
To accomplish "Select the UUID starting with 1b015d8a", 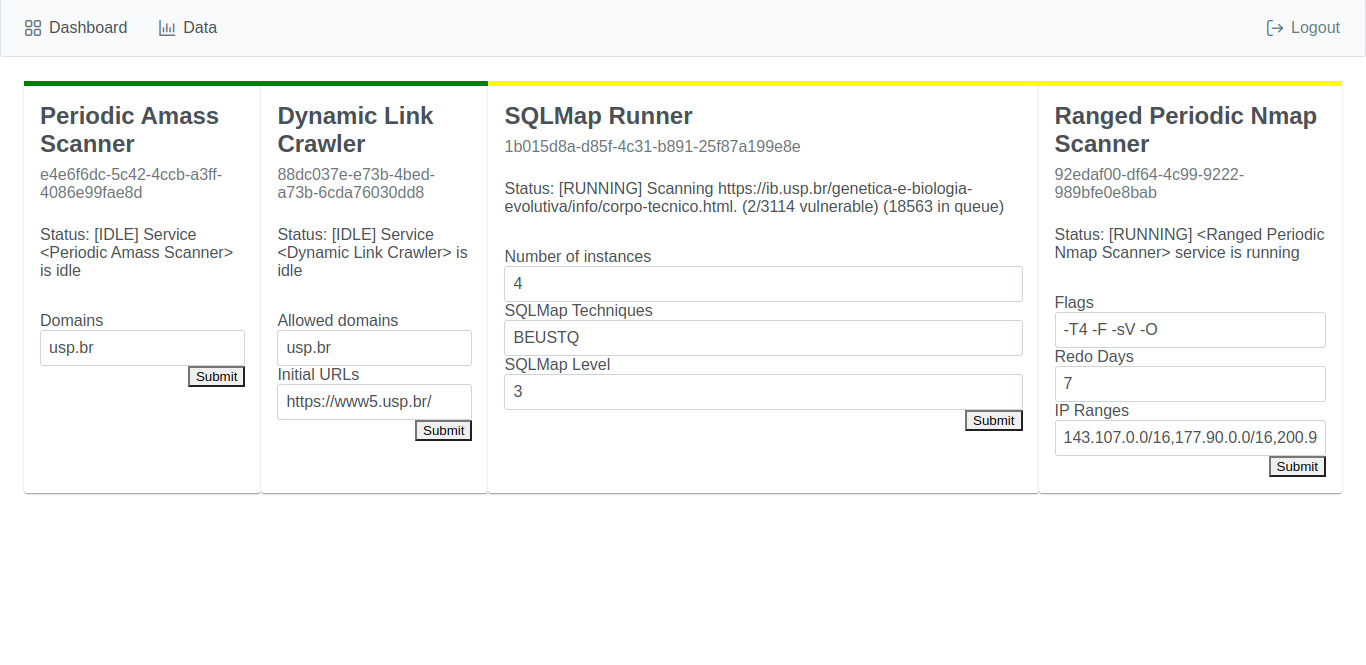I will 652,147.
